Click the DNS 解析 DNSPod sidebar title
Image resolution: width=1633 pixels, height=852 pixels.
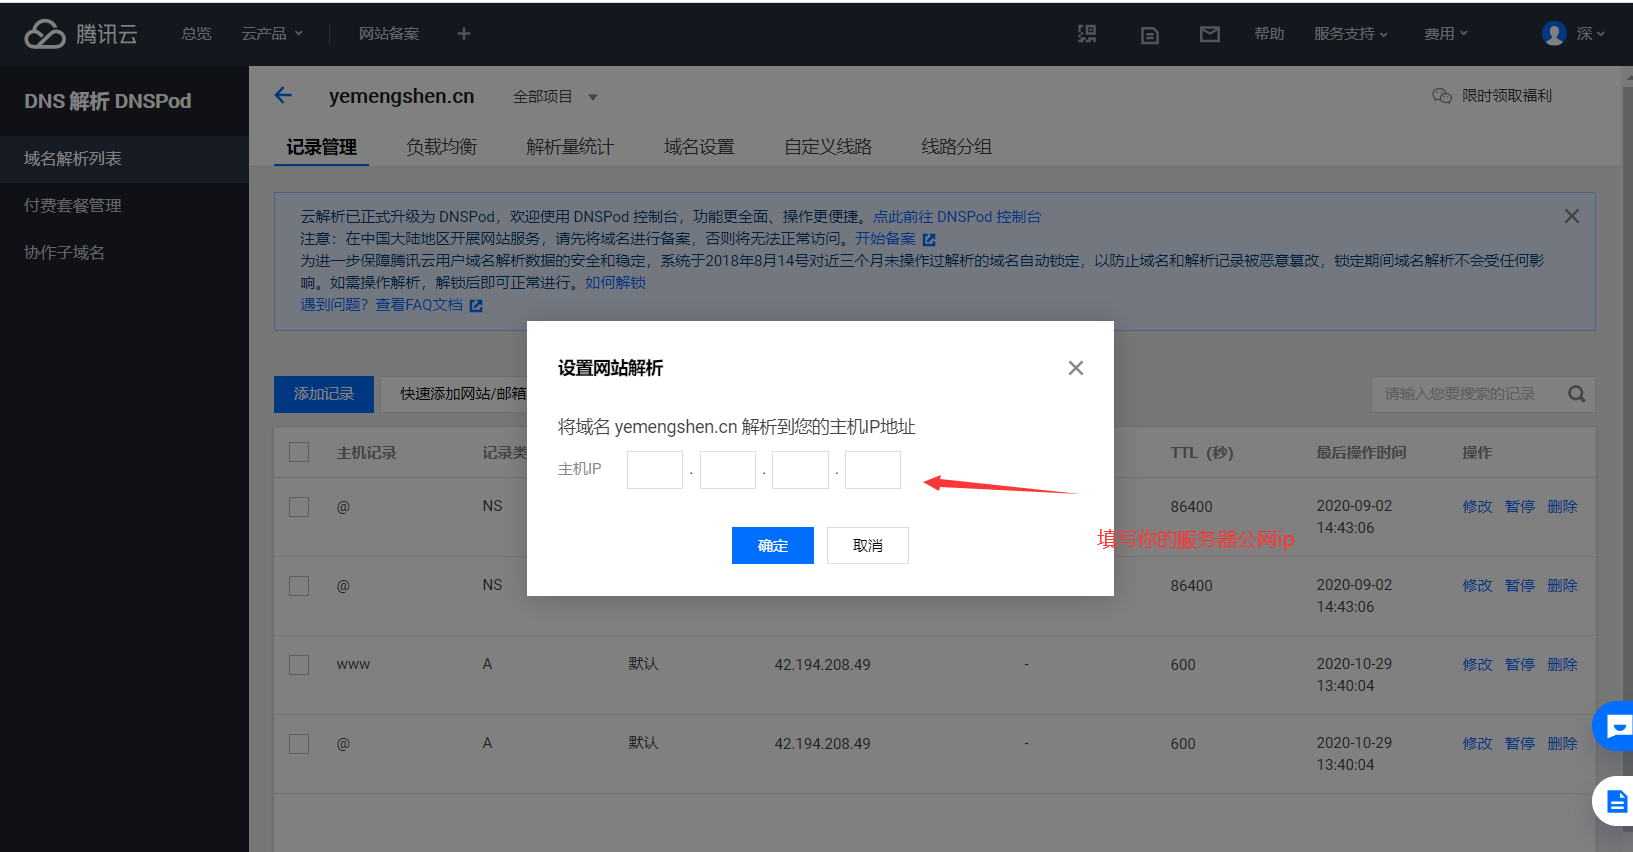(108, 101)
